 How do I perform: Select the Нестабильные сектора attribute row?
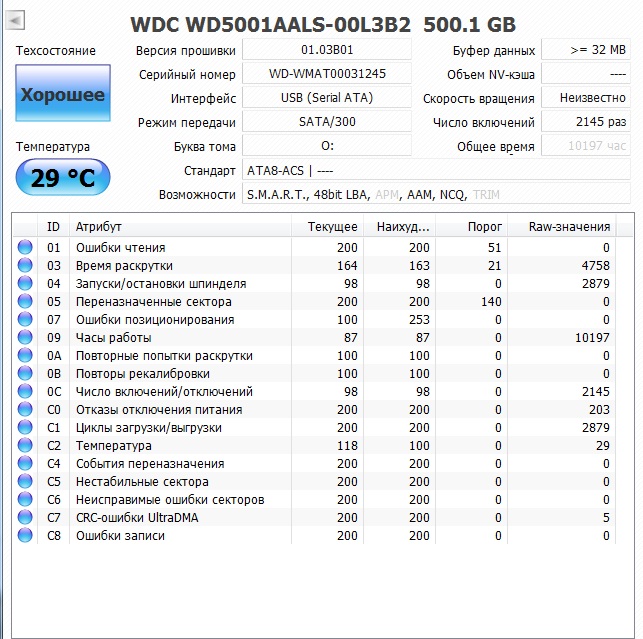[x=314, y=482]
